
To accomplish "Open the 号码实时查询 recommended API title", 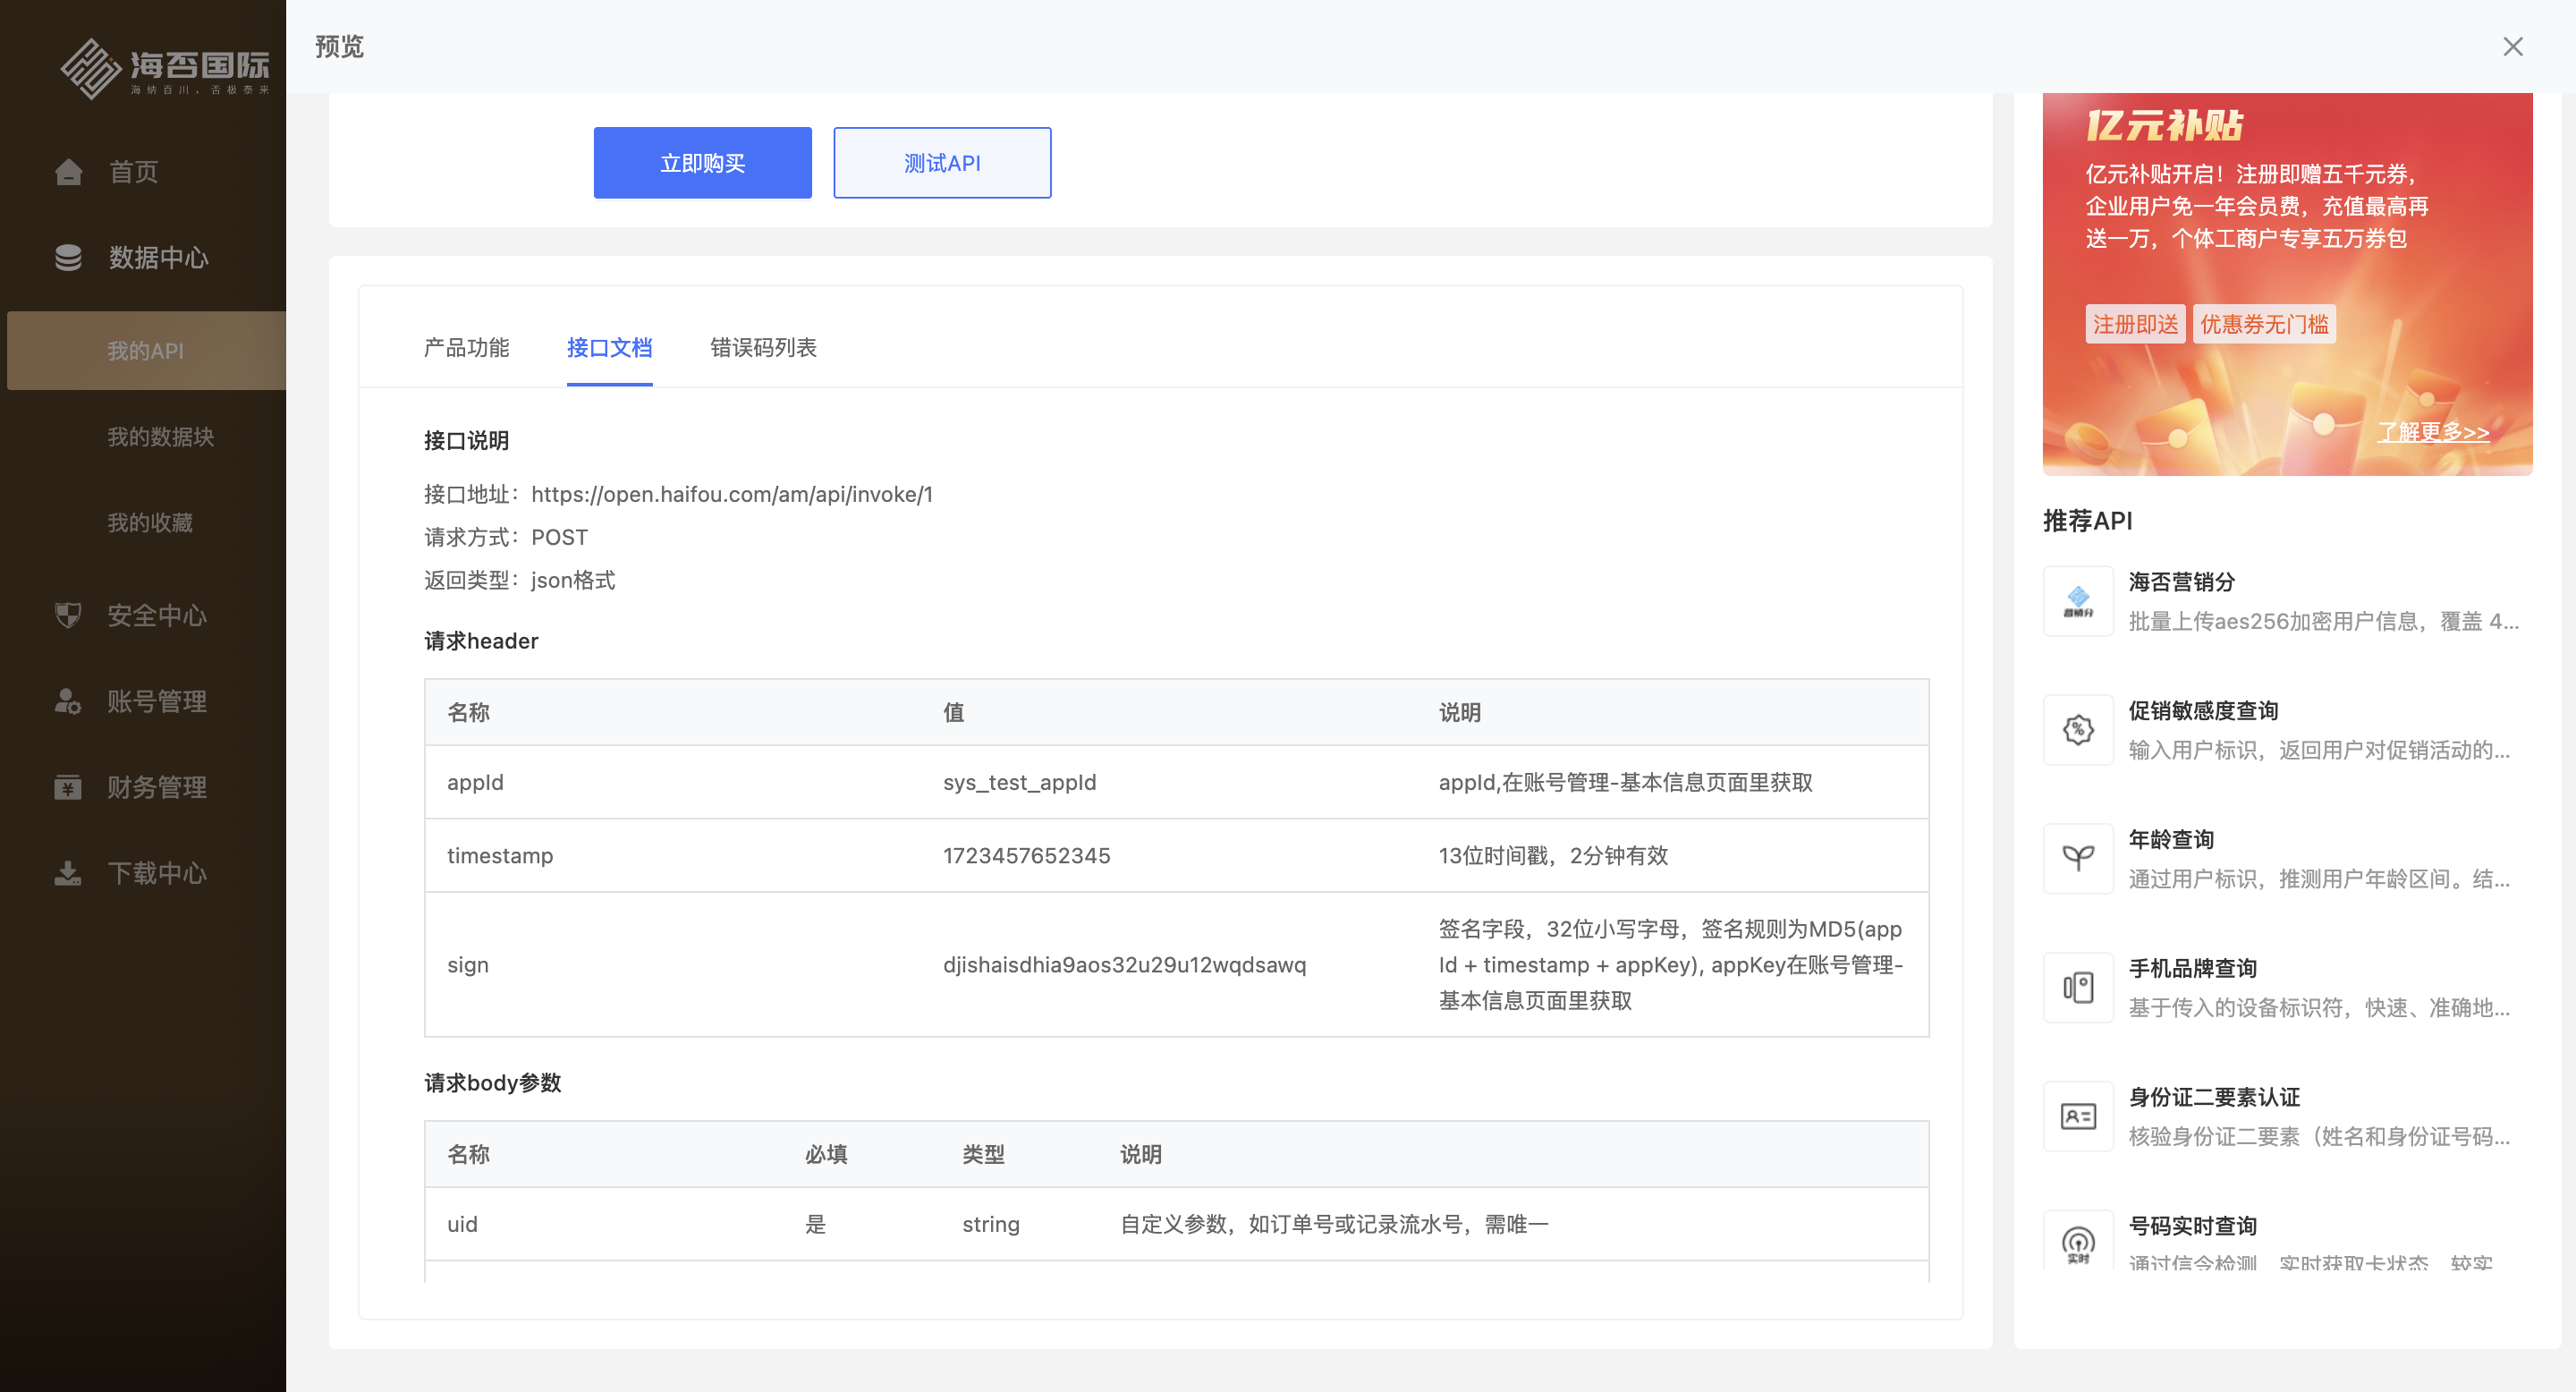I will tap(2192, 1227).
